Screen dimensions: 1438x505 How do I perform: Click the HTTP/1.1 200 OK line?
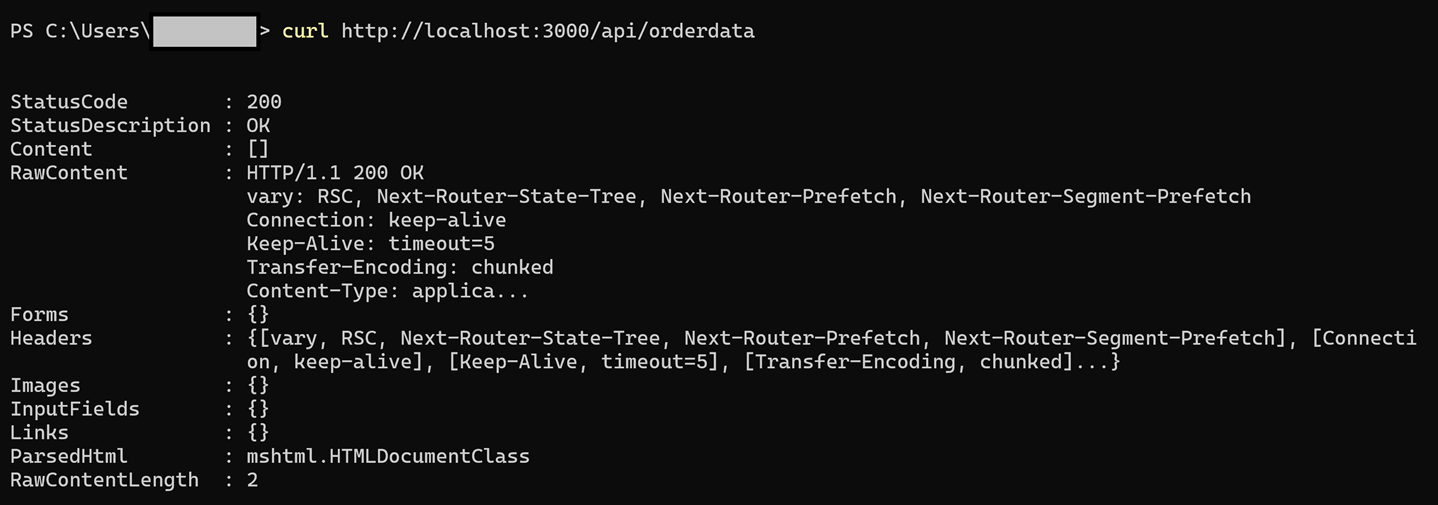pyautogui.click(x=335, y=173)
